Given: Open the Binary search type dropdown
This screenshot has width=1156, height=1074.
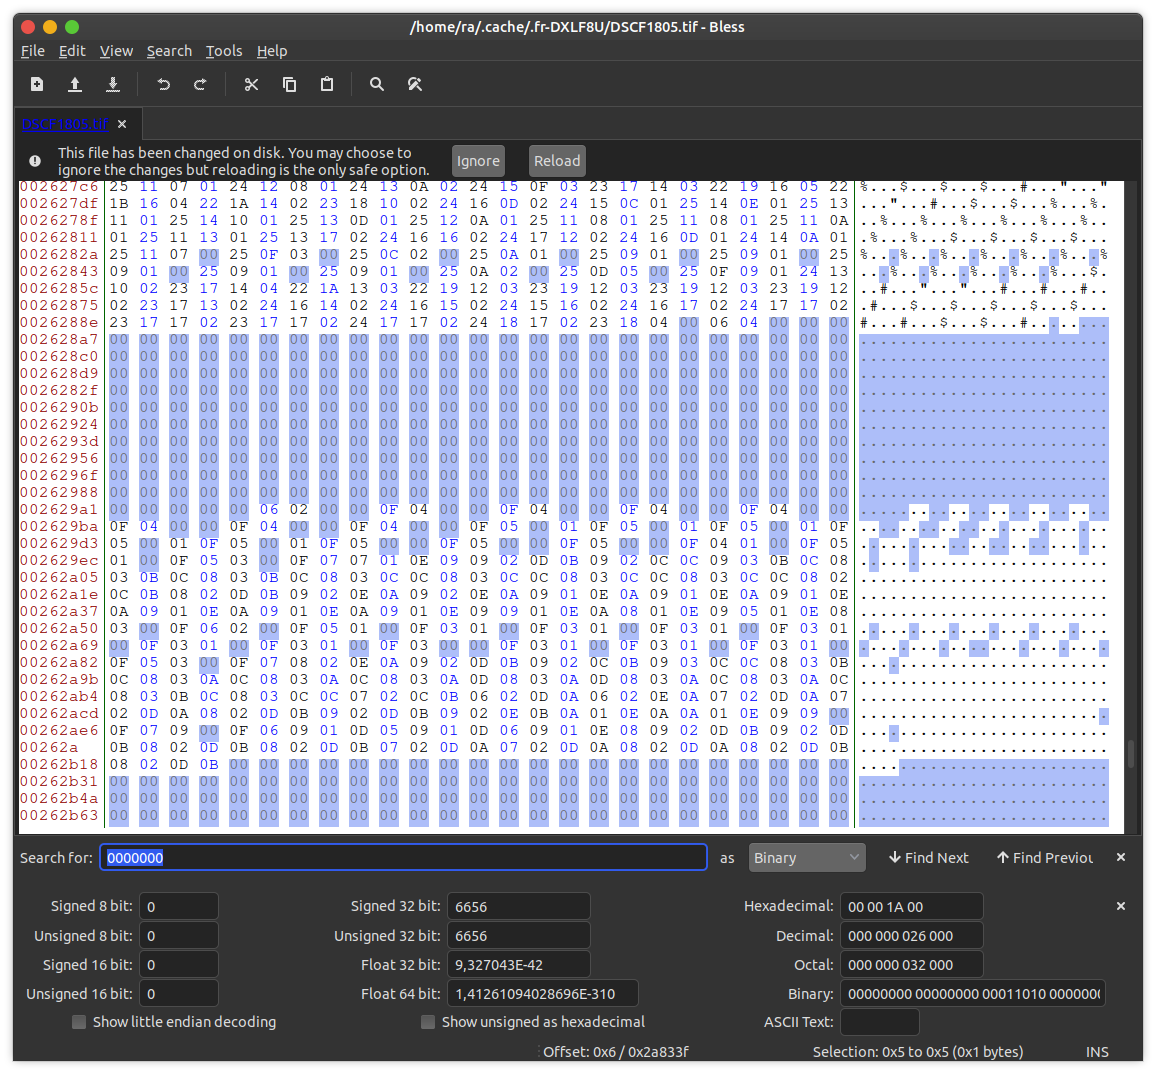Looking at the screenshot, I should [x=807, y=857].
